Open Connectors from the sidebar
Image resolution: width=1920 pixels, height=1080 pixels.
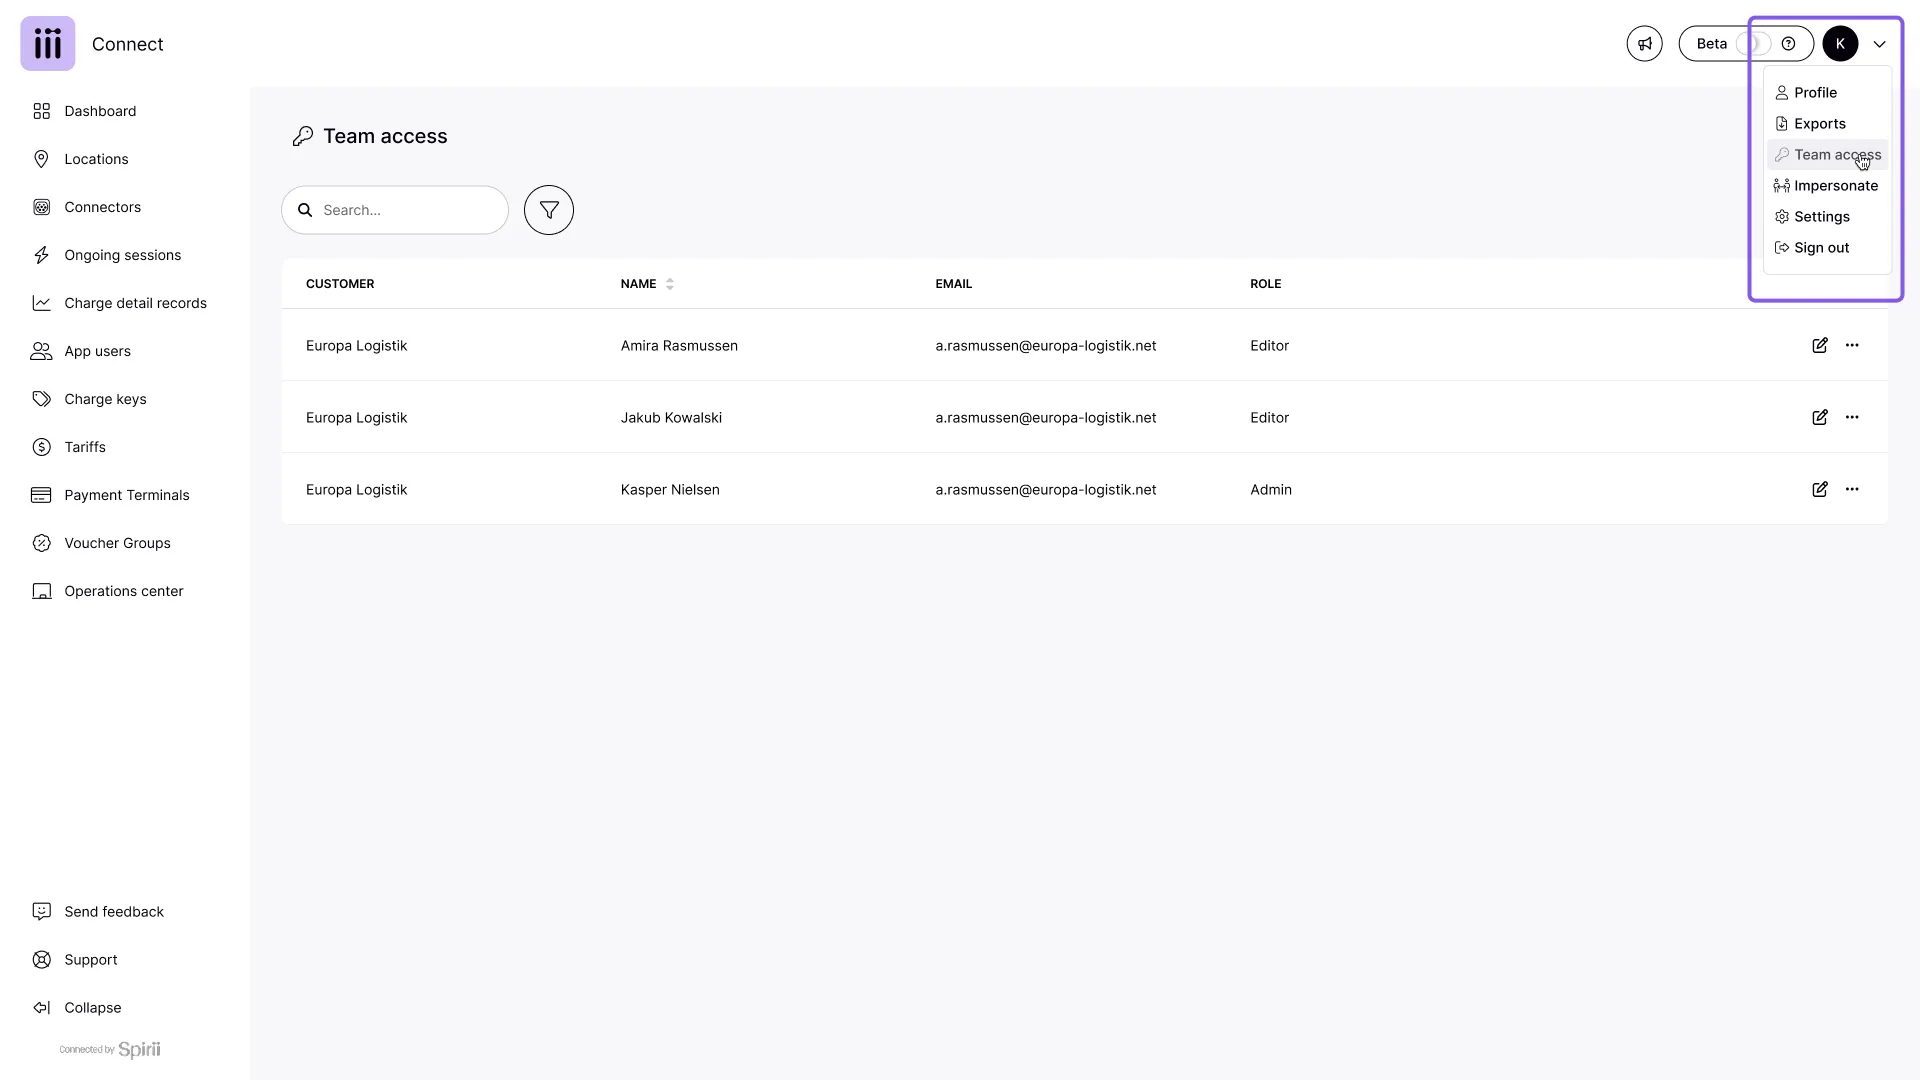(102, 207)
